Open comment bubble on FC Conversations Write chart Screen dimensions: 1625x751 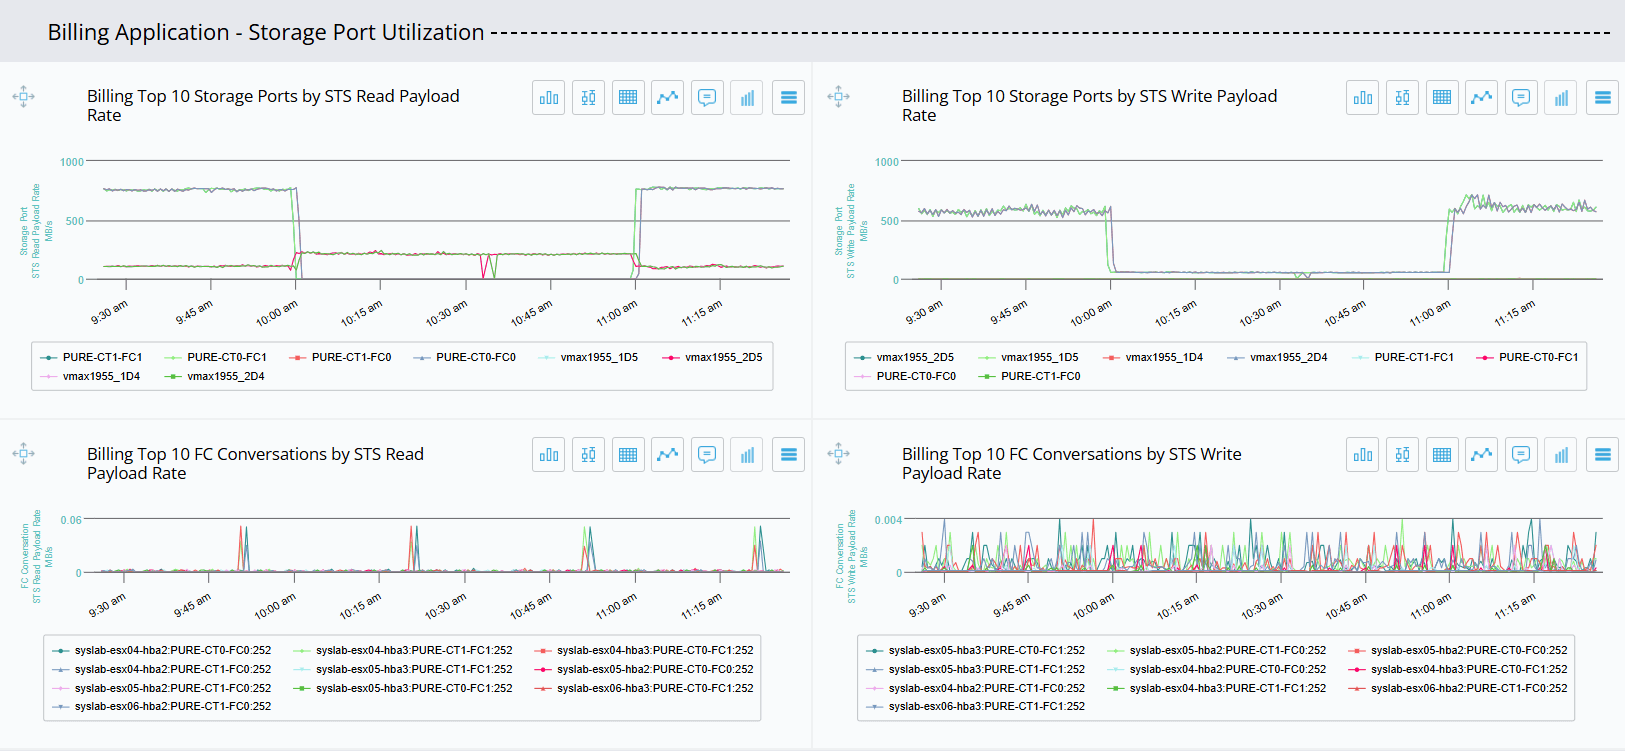point(1521,455)
